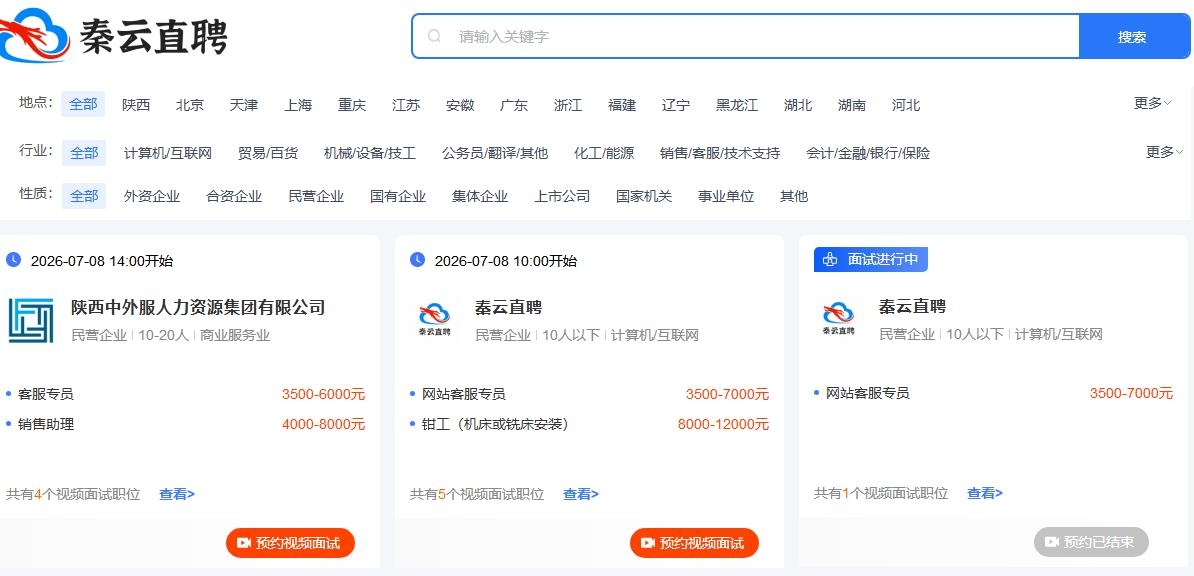
Task: Filter location by 湖北
Action: [x=798, y=105]
